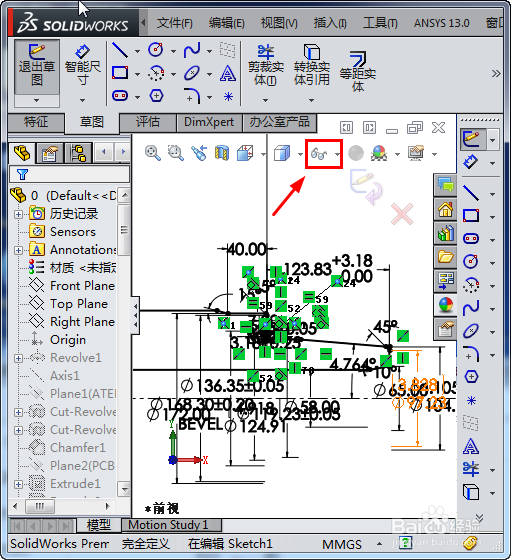Open the PropertyManager tab
Image resolution: width=511 pixels, height=560 pixels.
coord(50,154)
